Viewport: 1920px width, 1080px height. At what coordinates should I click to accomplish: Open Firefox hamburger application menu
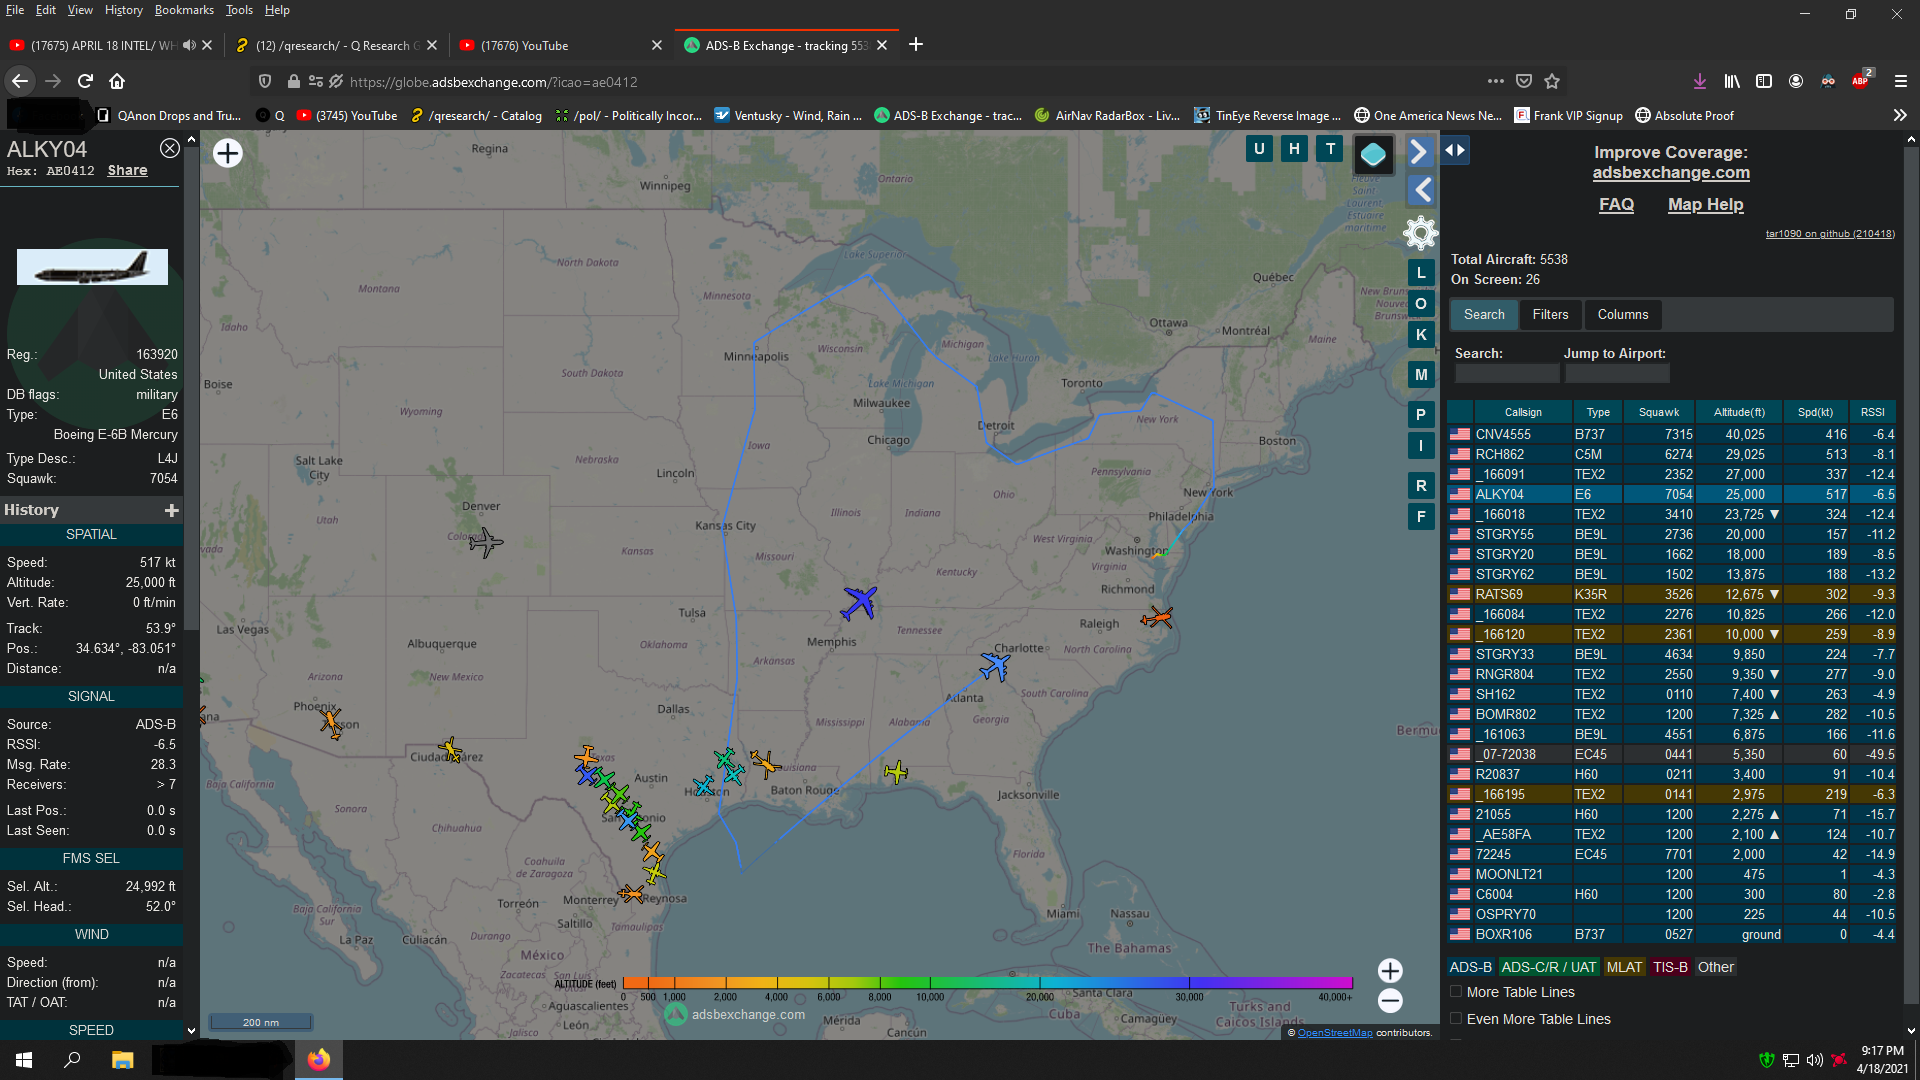(x=1901, y=81)
